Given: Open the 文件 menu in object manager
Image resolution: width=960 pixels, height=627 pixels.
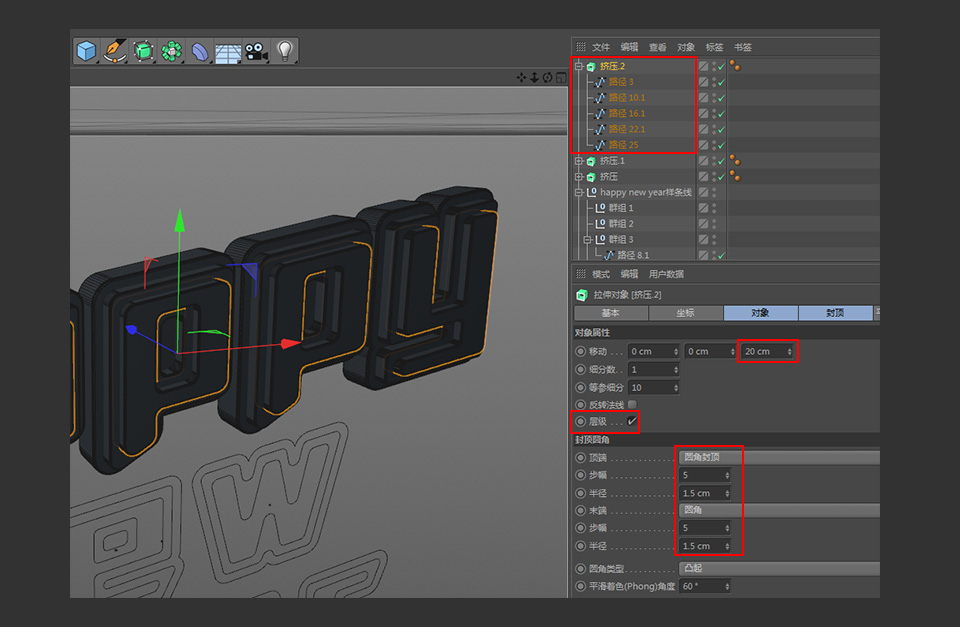Looking at the screenshot, I should [601, 47].
